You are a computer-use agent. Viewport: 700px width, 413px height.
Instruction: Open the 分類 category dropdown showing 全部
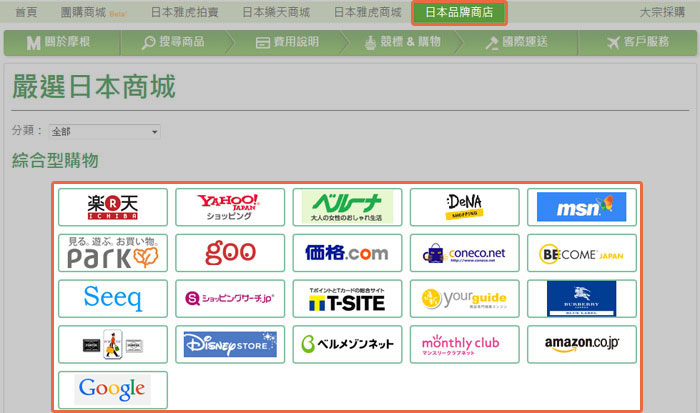coord(104,132)
